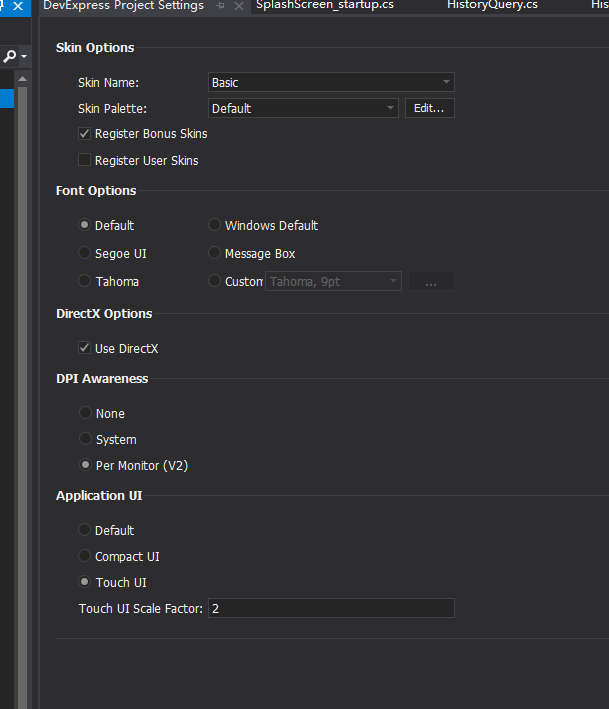Click the scrollbar up arrow
The image size is (609, 709).
coord(22,79)
